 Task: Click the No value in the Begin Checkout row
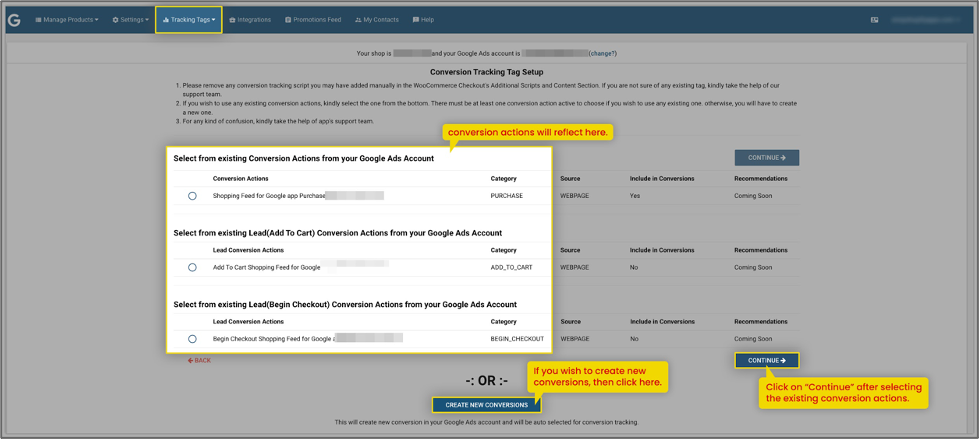(x=634, y=338)
